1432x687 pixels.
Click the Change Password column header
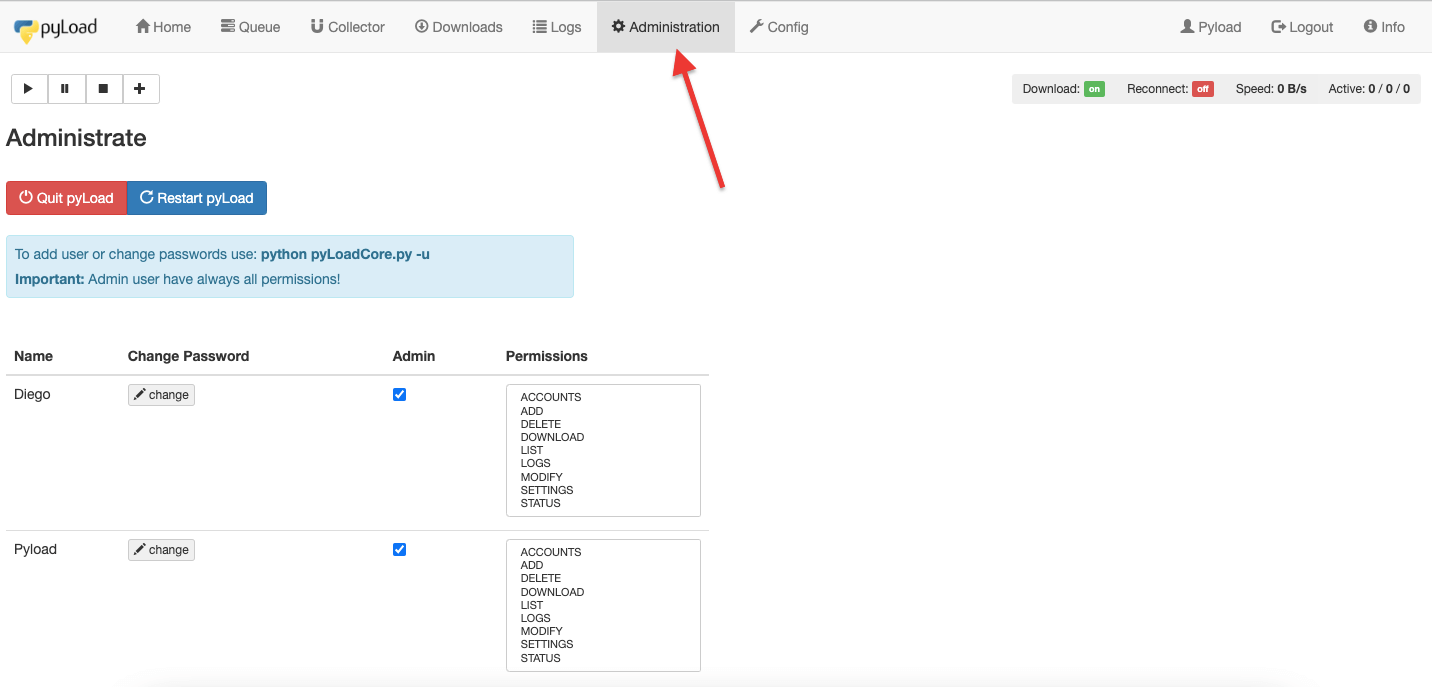tap(189, 356)
